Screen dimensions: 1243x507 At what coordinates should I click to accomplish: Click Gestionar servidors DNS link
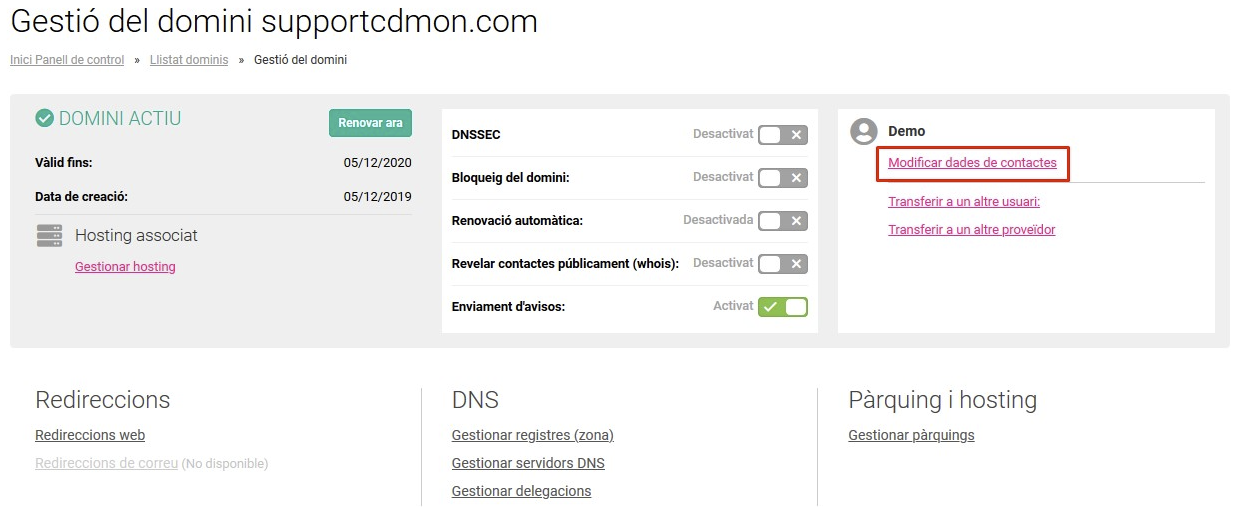click(x=528, y=463)
